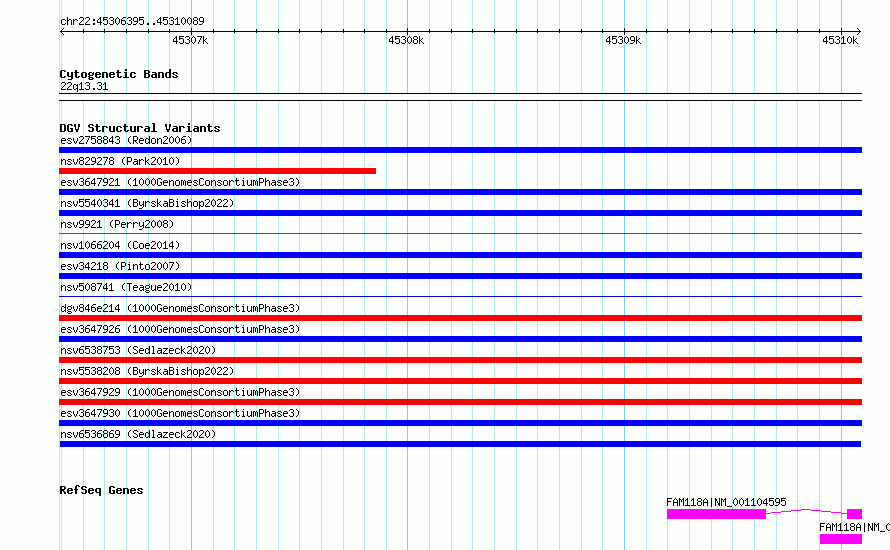Viewport: 890px width, 550px height.
Task: Click the blue bar for esv3647926
Action: click(460, 339)
